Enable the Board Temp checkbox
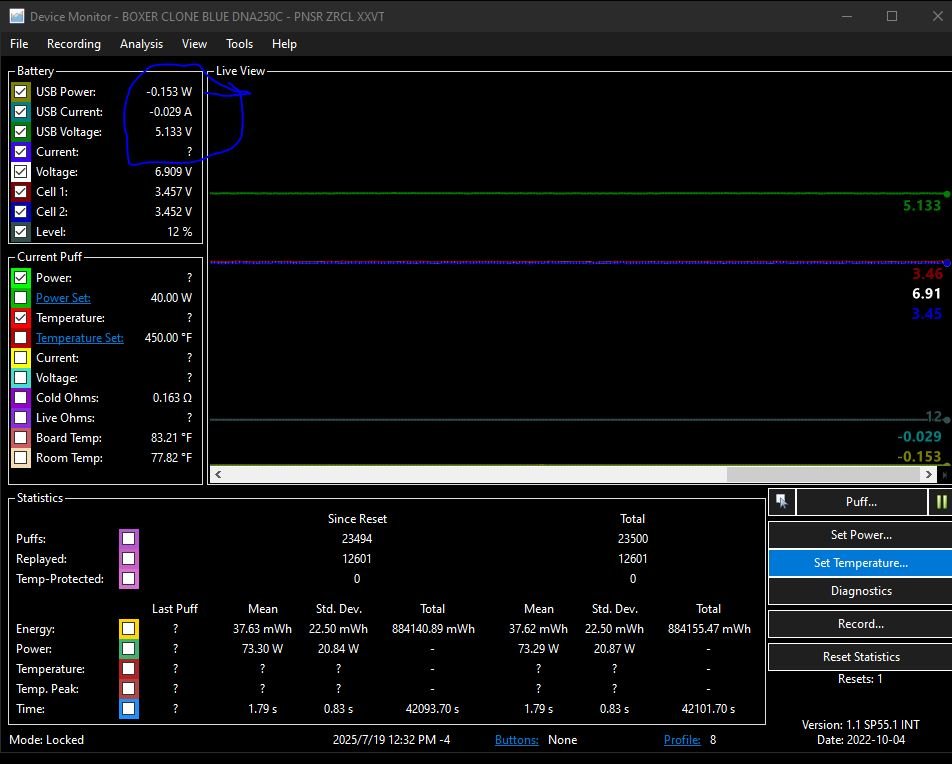The height and width of the screenshot is (764, 952). (x=20, y=438)
